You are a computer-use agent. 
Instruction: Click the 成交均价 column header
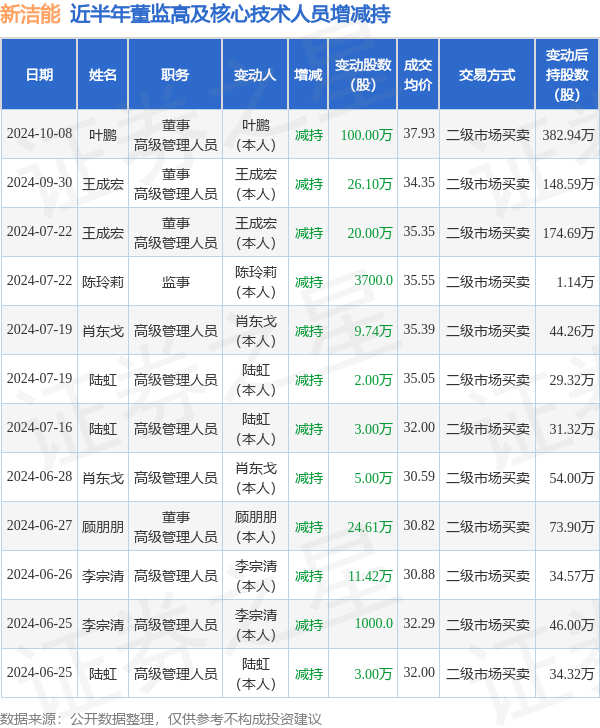(x=418, y=75)
